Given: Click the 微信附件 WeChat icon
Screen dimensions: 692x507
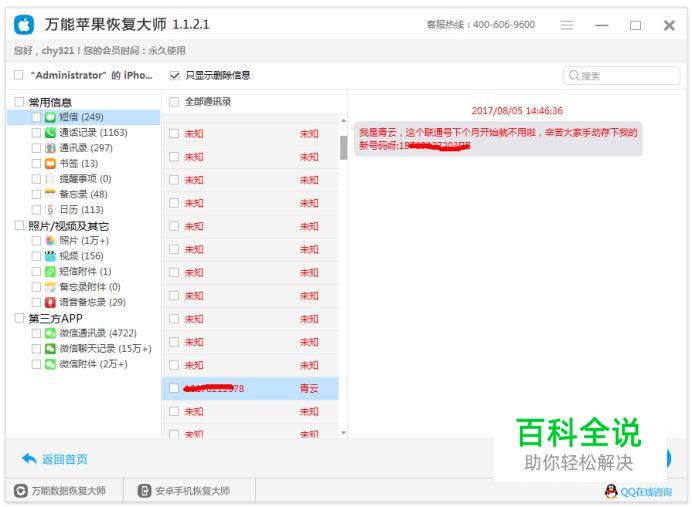Looking at the screenshot, I should 50,364.
